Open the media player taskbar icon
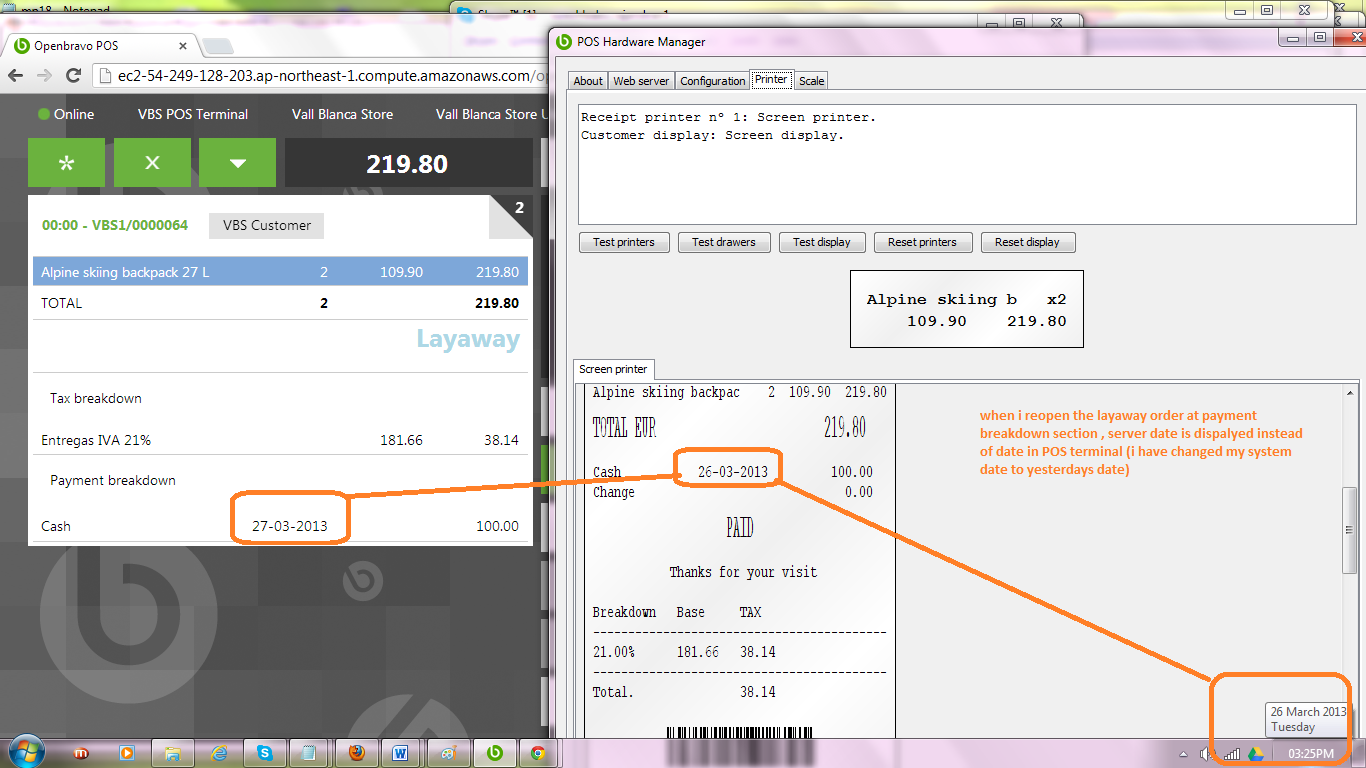 [x=126, y=753]
